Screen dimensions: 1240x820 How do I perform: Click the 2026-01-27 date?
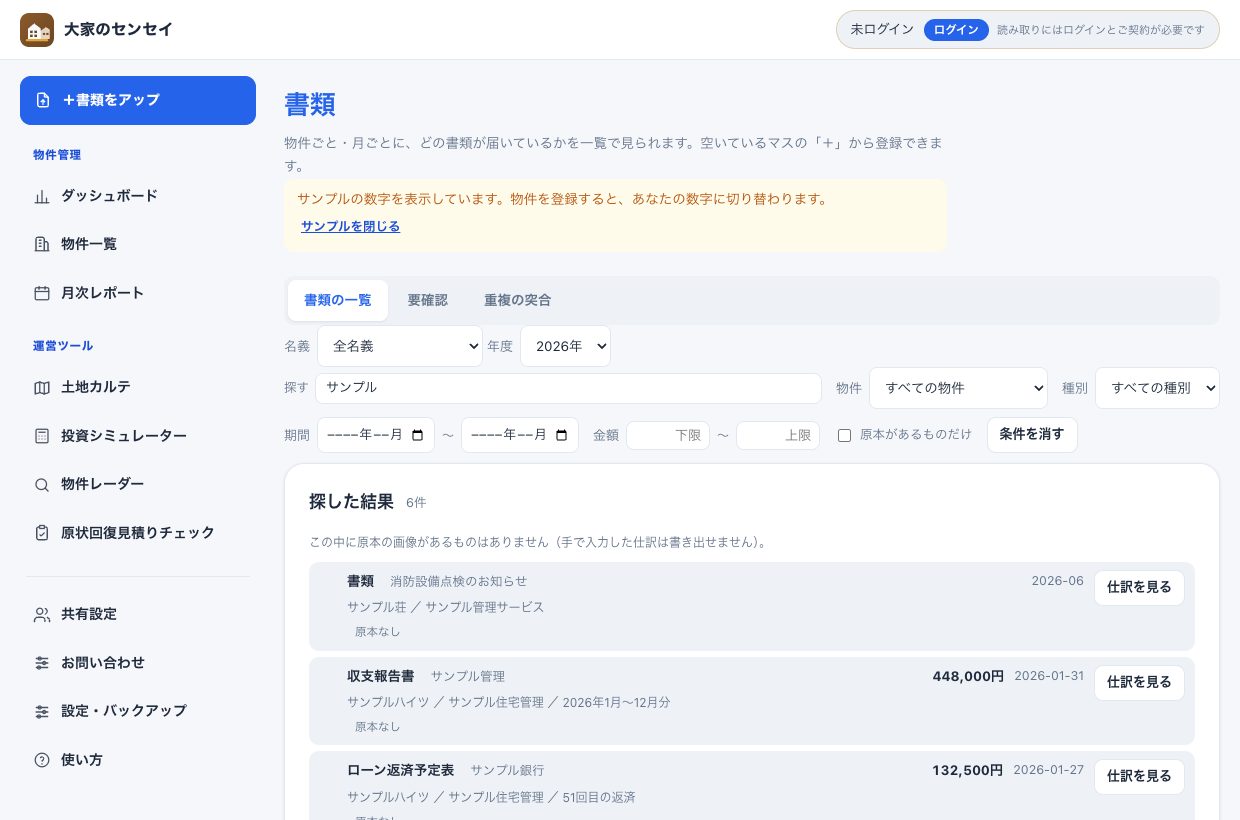pos(1048,770)
